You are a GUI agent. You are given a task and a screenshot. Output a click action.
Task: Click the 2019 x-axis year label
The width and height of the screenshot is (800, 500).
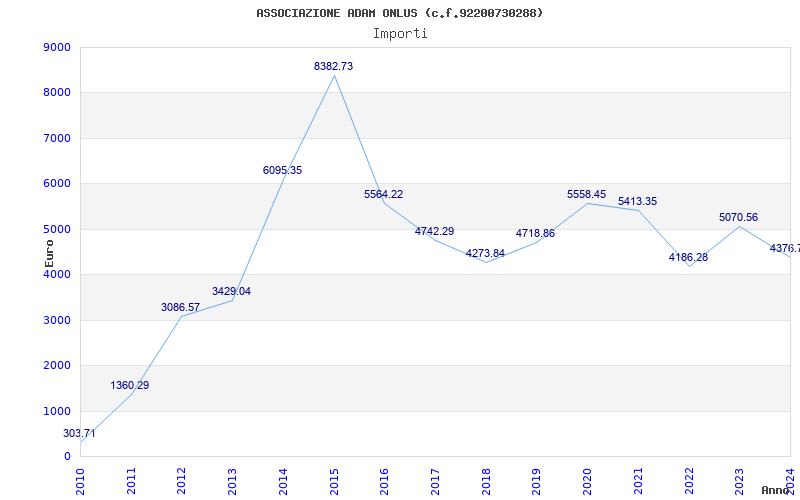coord(537,481)
